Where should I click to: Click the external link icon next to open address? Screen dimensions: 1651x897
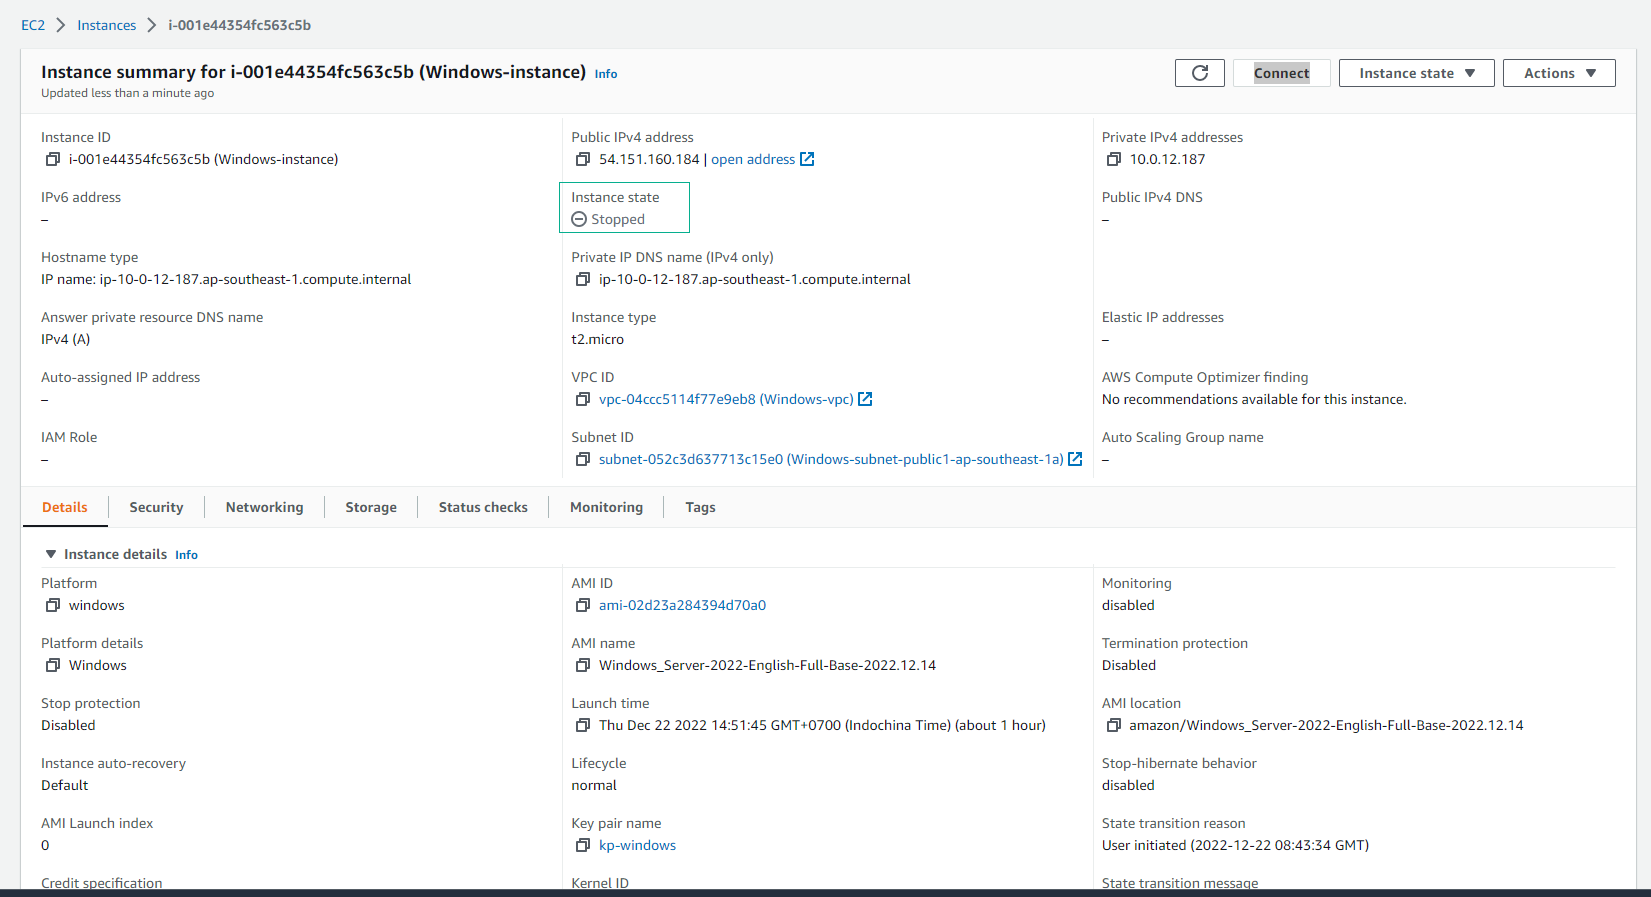[807, 159]
